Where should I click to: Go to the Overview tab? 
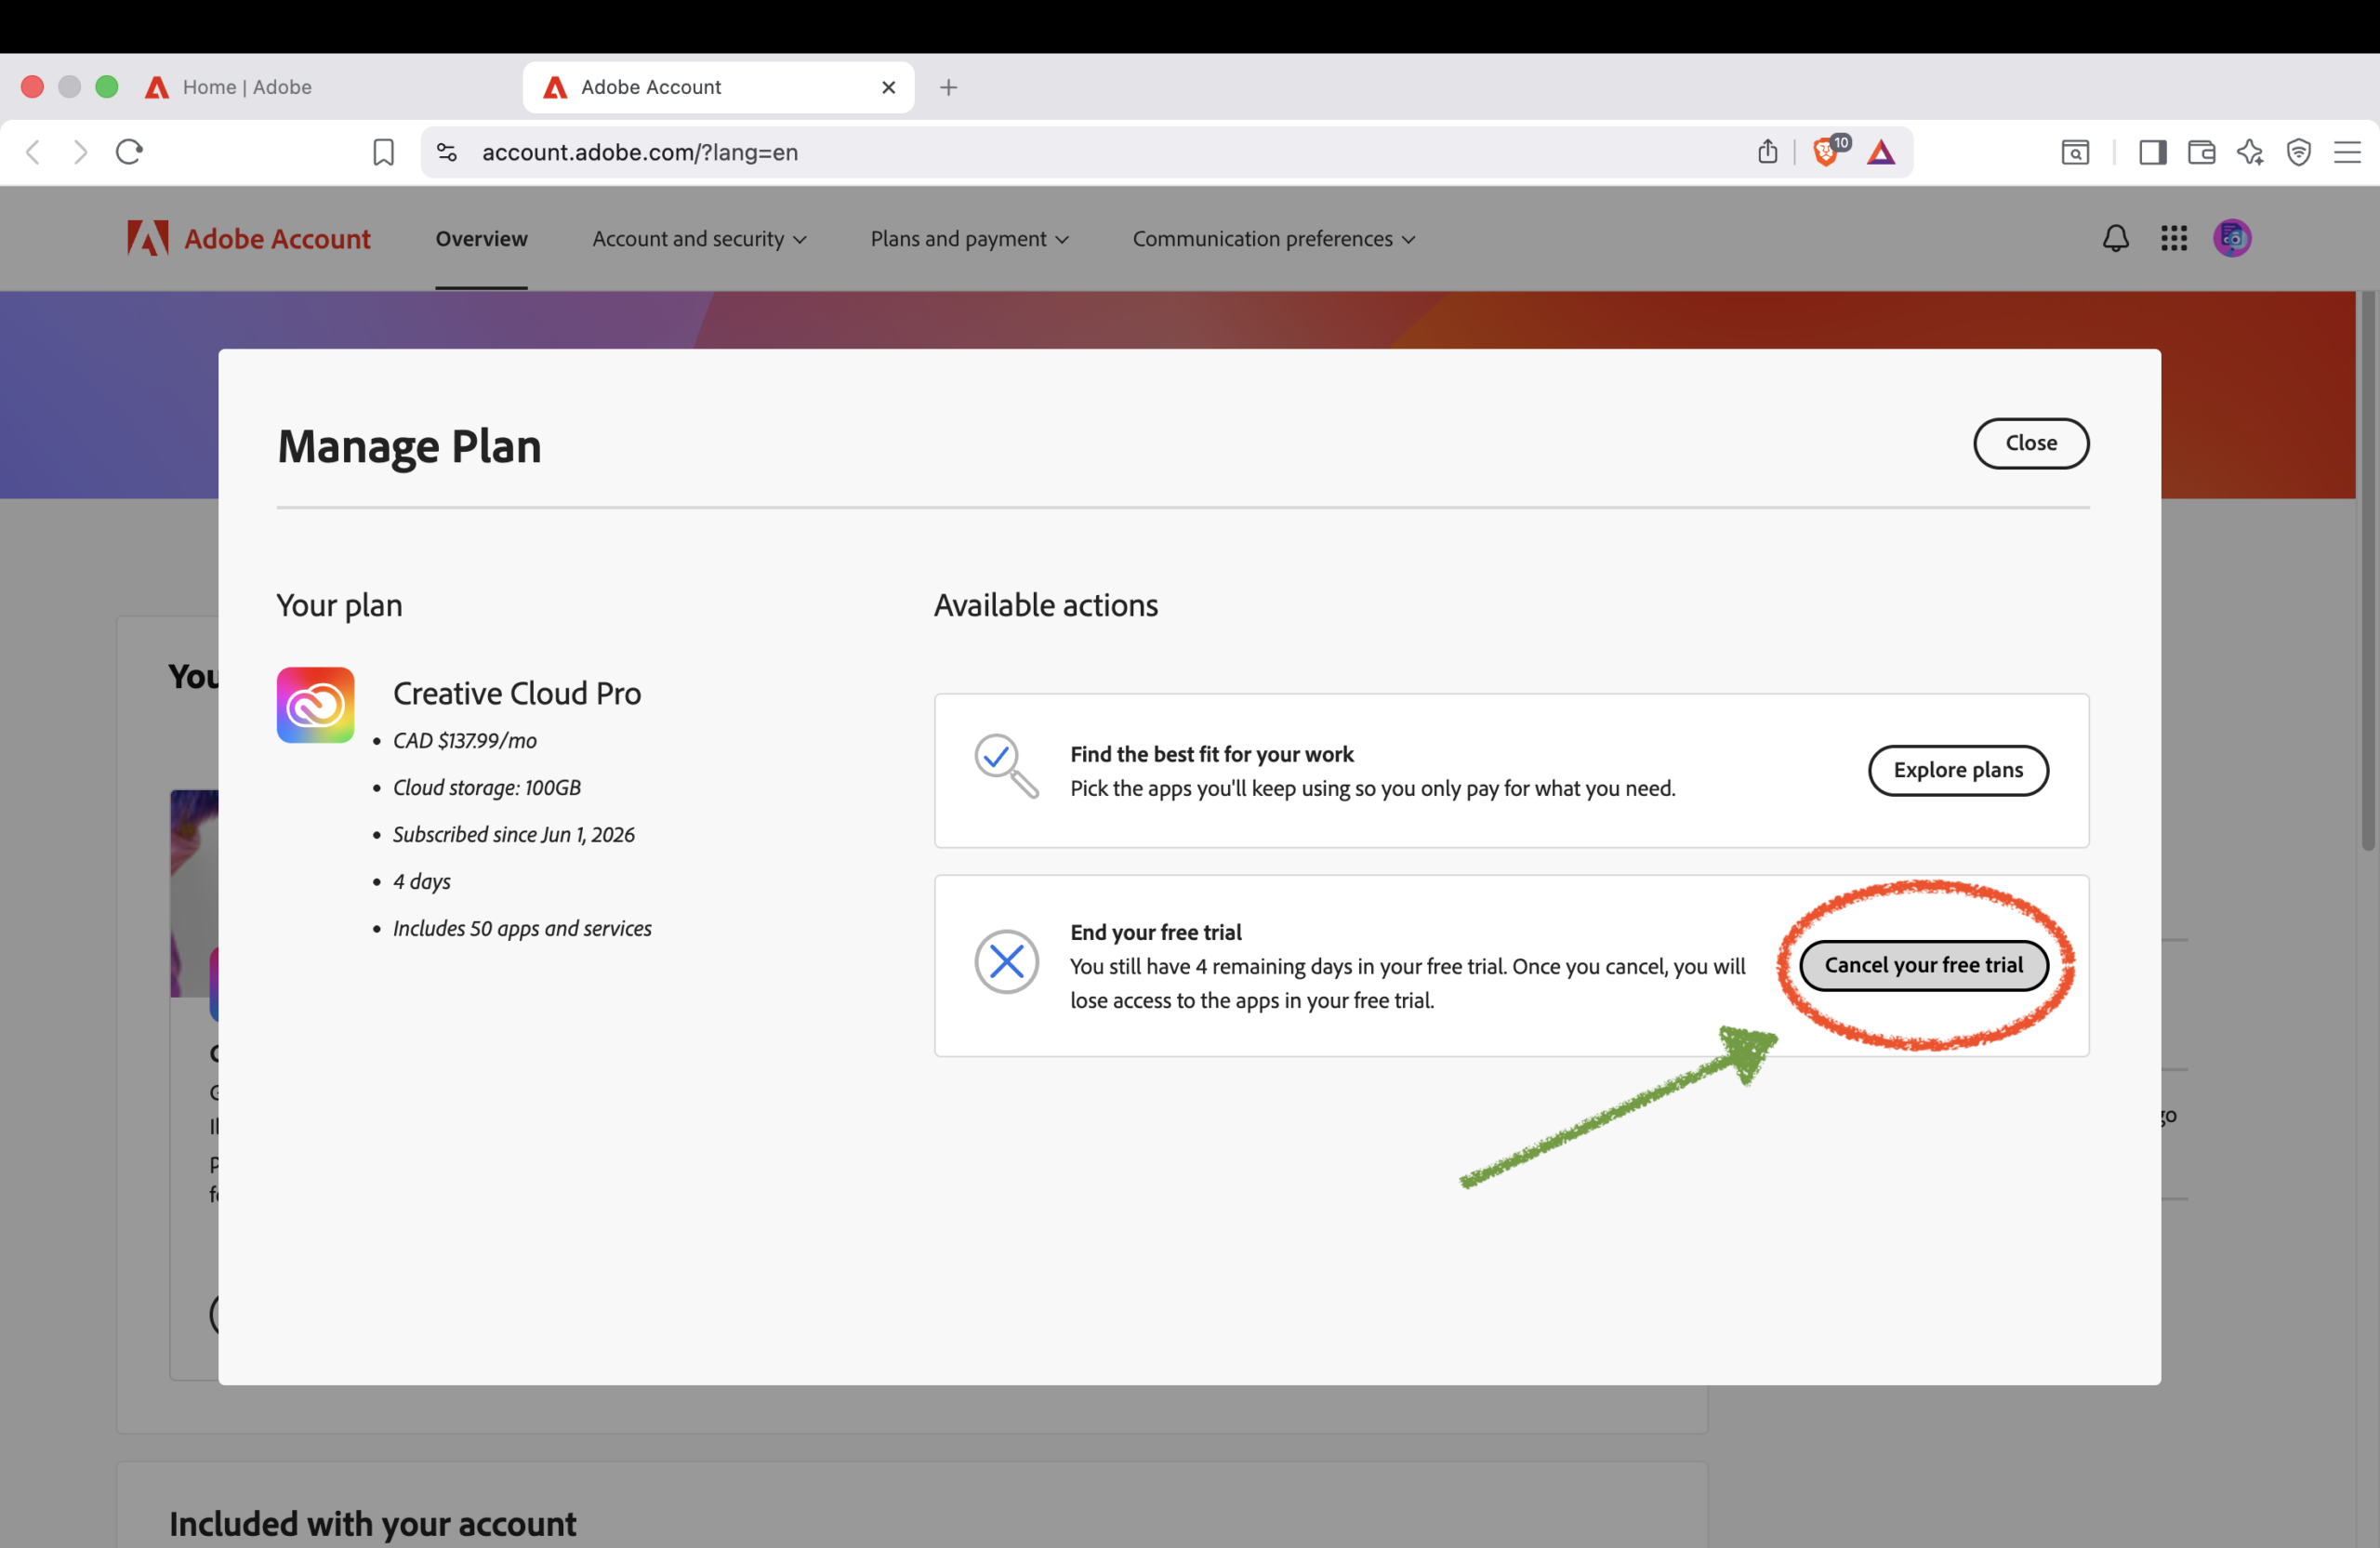tap(481, 238)
